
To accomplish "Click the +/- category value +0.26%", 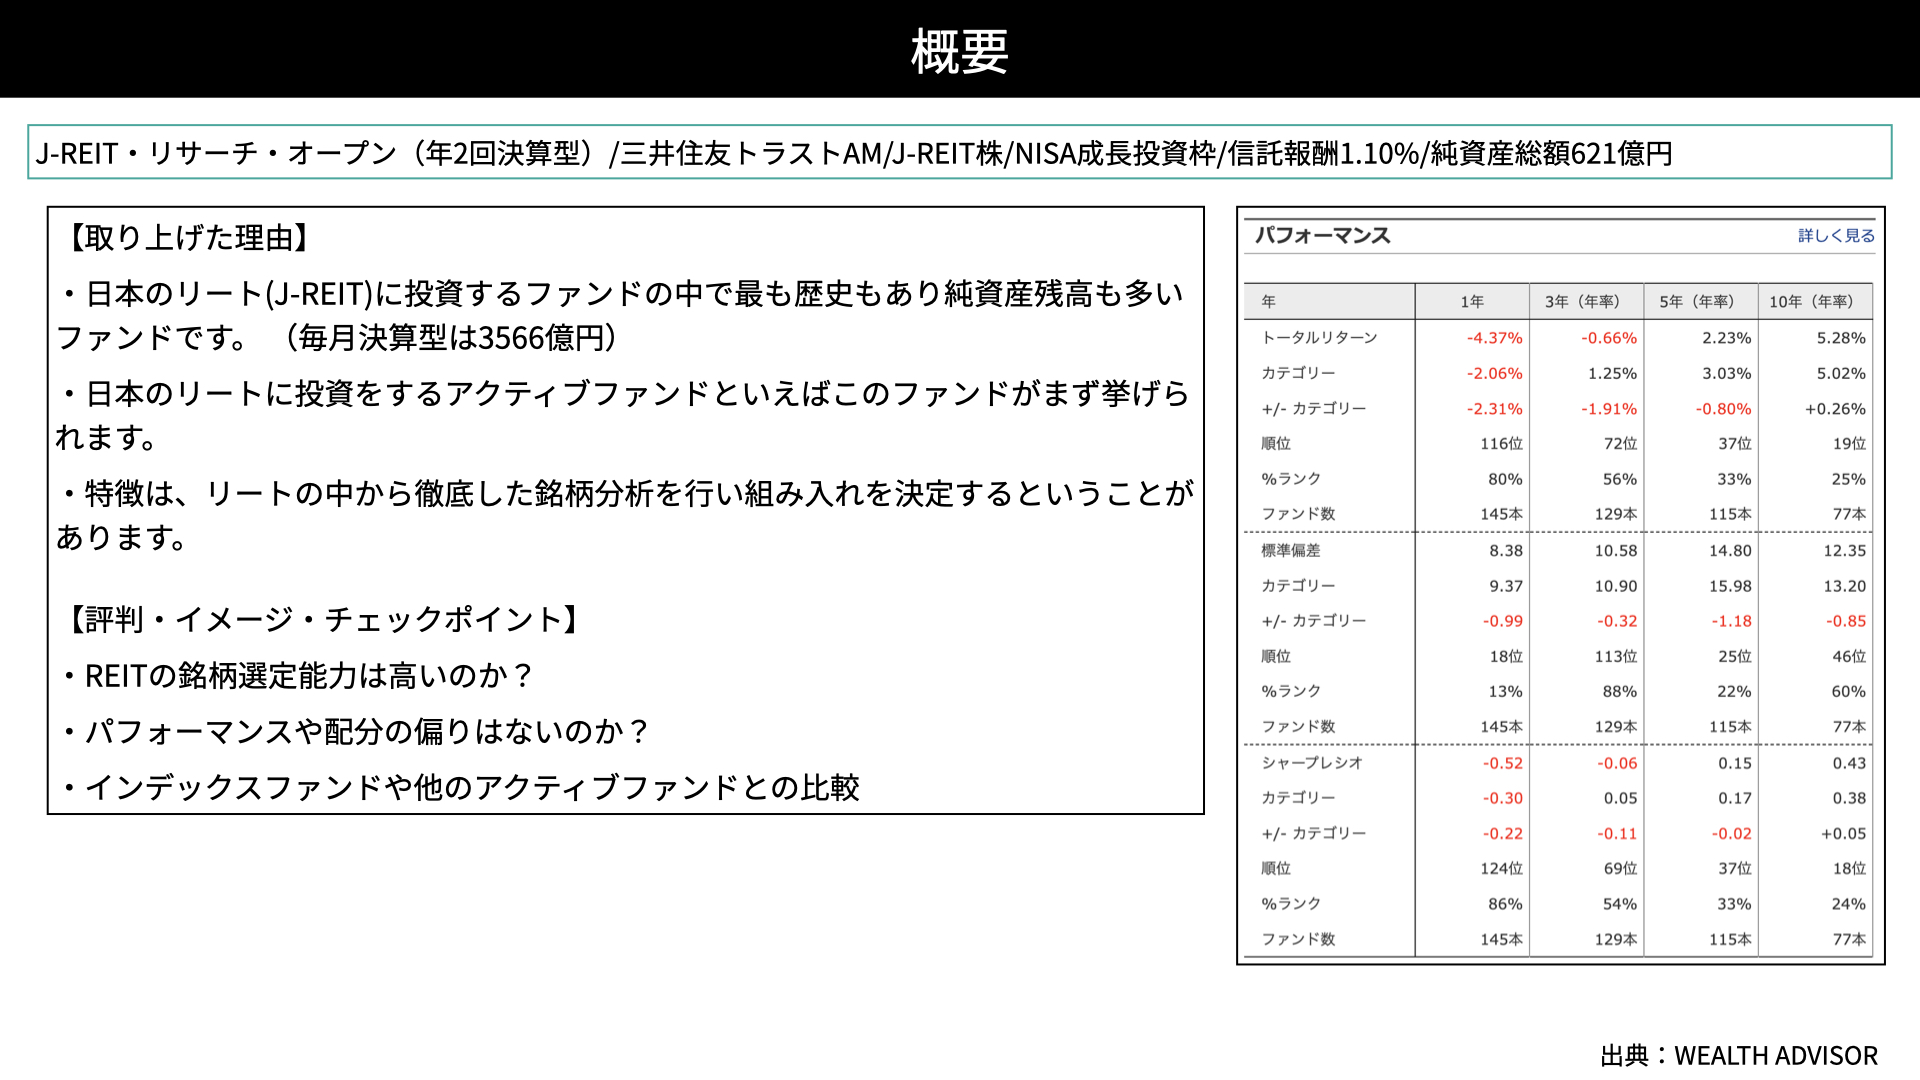I will click(x=1835, y=409).
